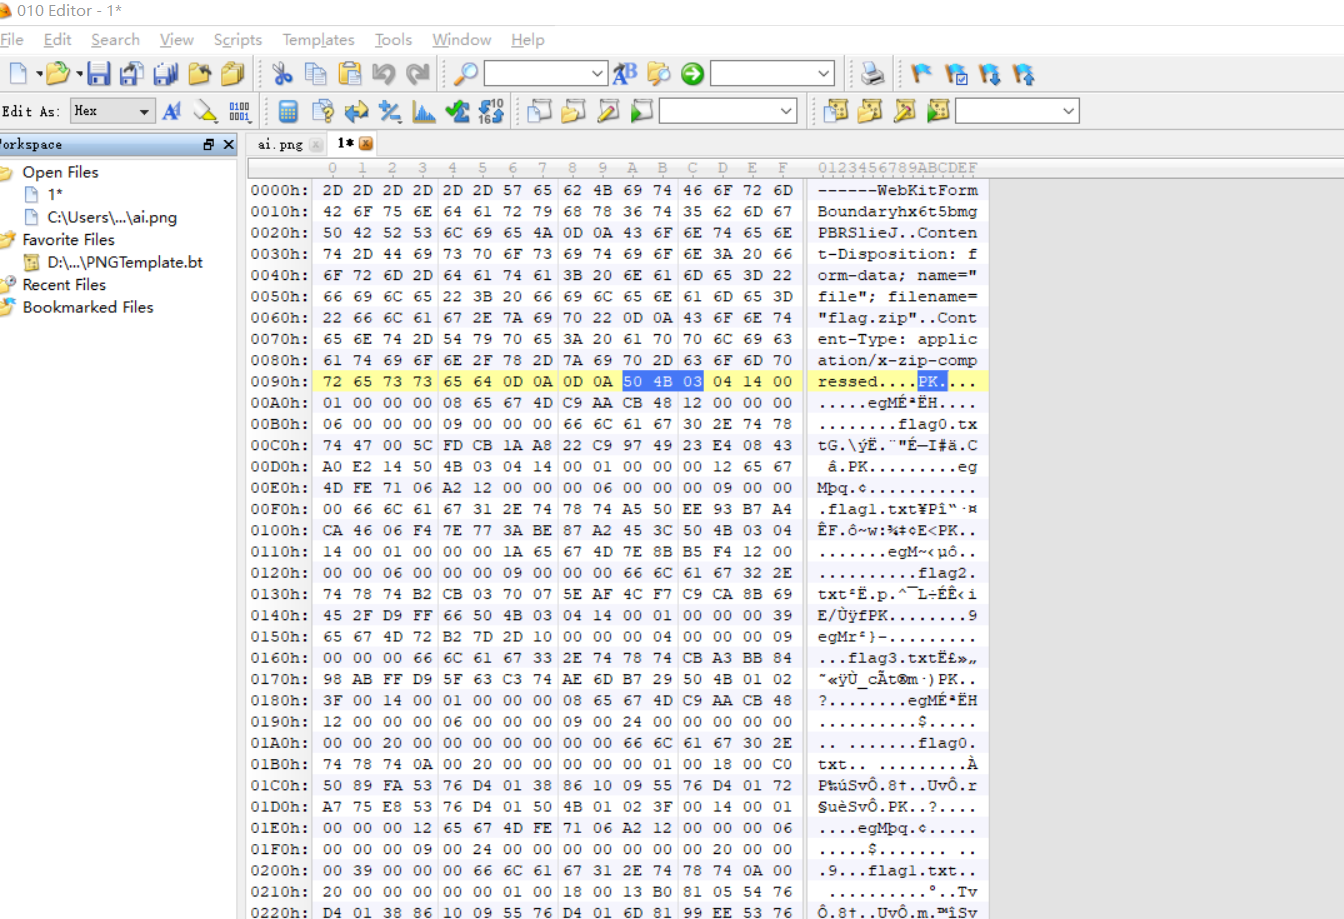Open the New file dropdown arrow

(39, 74)
